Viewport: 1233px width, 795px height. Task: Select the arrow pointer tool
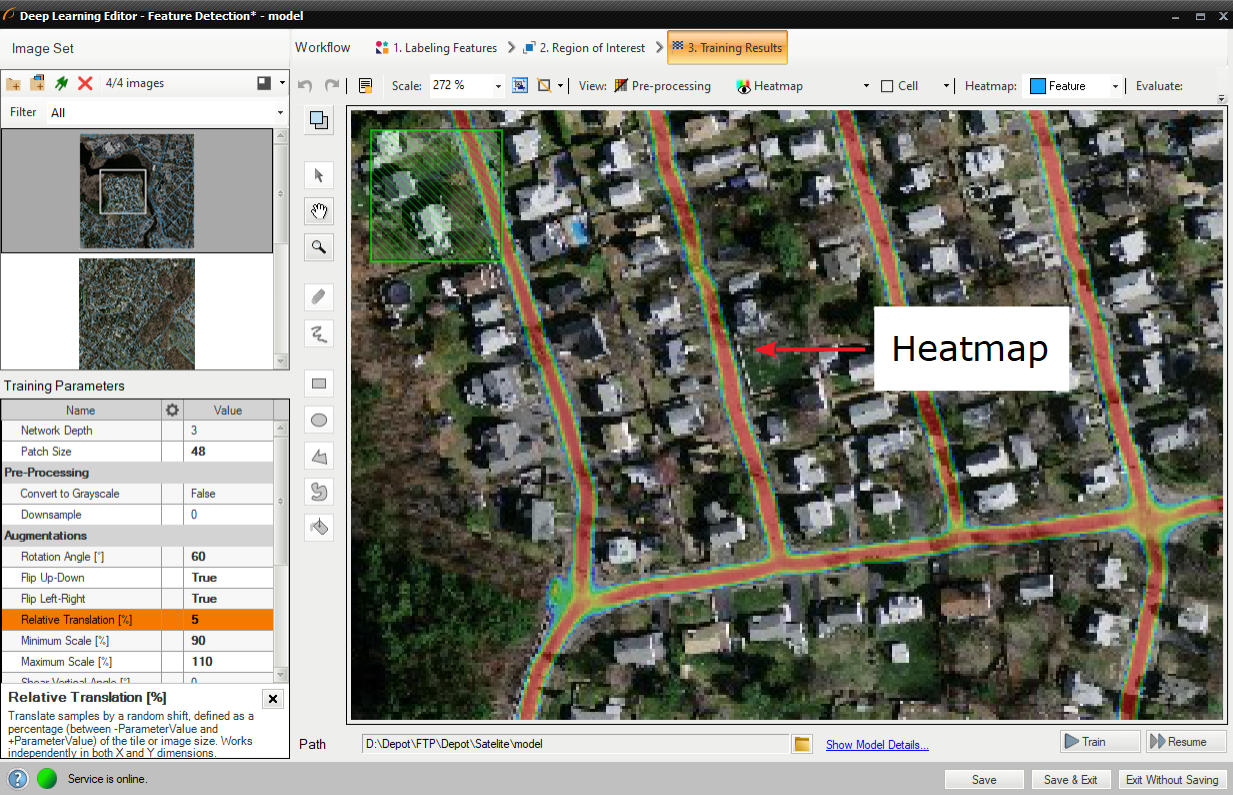click(319, 175)
